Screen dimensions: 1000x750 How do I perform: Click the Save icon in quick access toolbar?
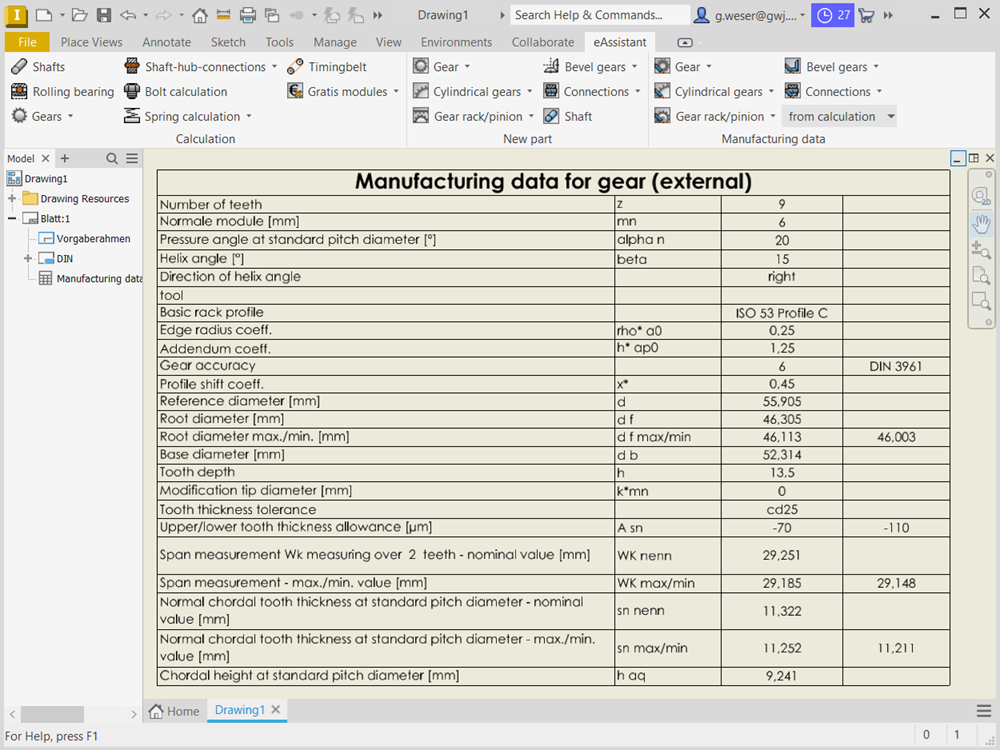point(102,15)
